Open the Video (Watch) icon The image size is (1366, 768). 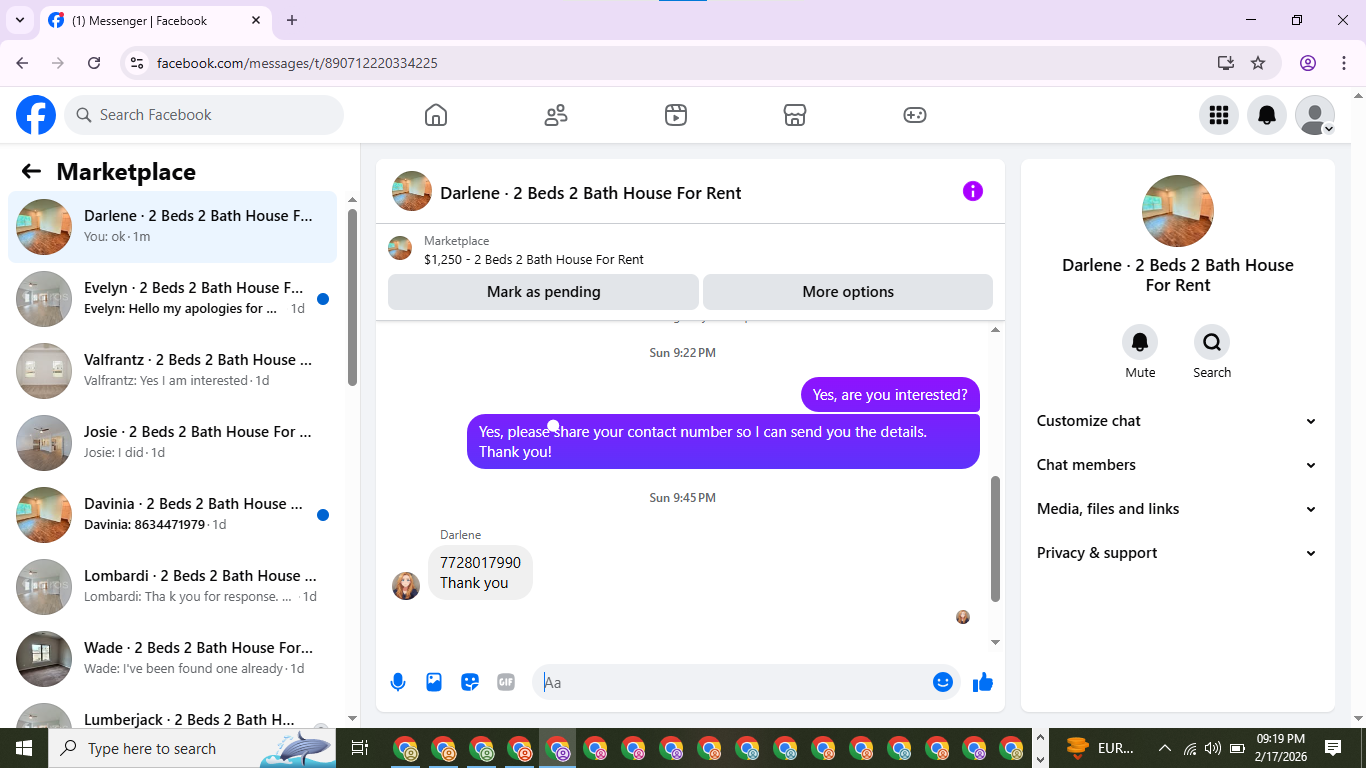pyautogui.click(x=676, y=115)
